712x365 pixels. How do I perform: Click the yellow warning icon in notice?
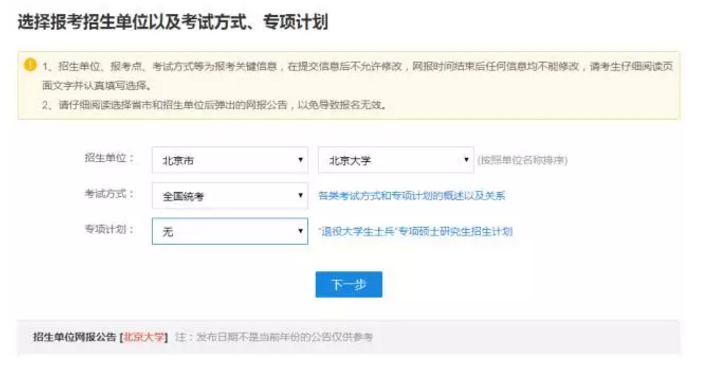pos(30,65)
